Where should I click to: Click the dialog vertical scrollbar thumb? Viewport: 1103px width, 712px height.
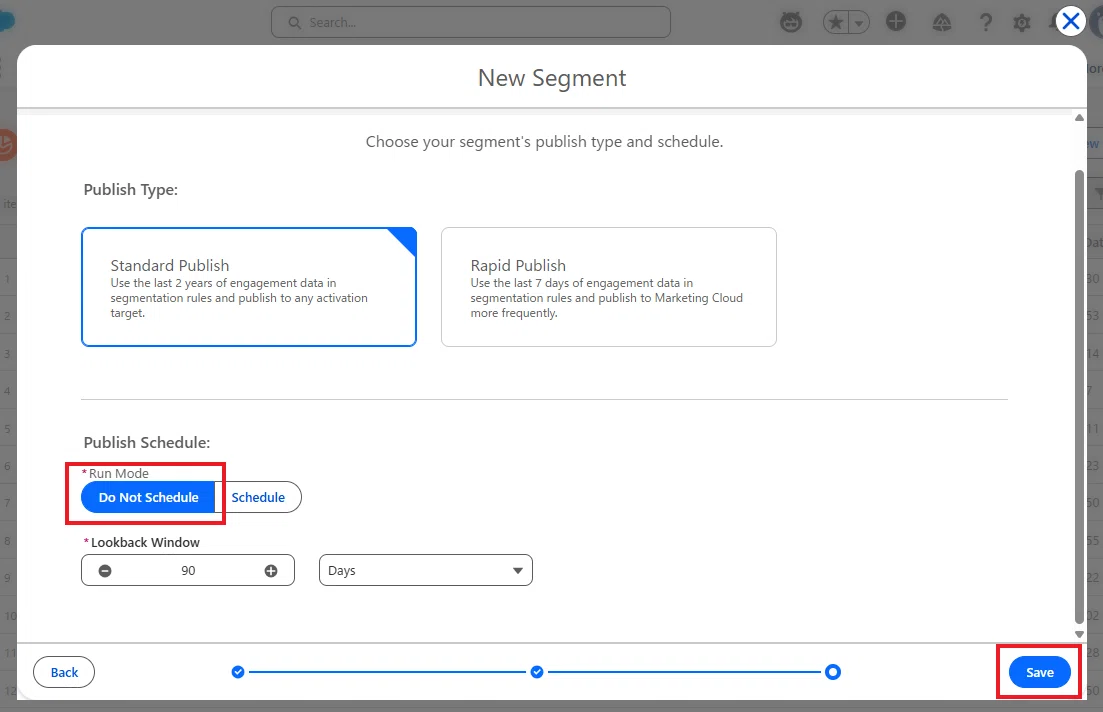(1079, 396)
